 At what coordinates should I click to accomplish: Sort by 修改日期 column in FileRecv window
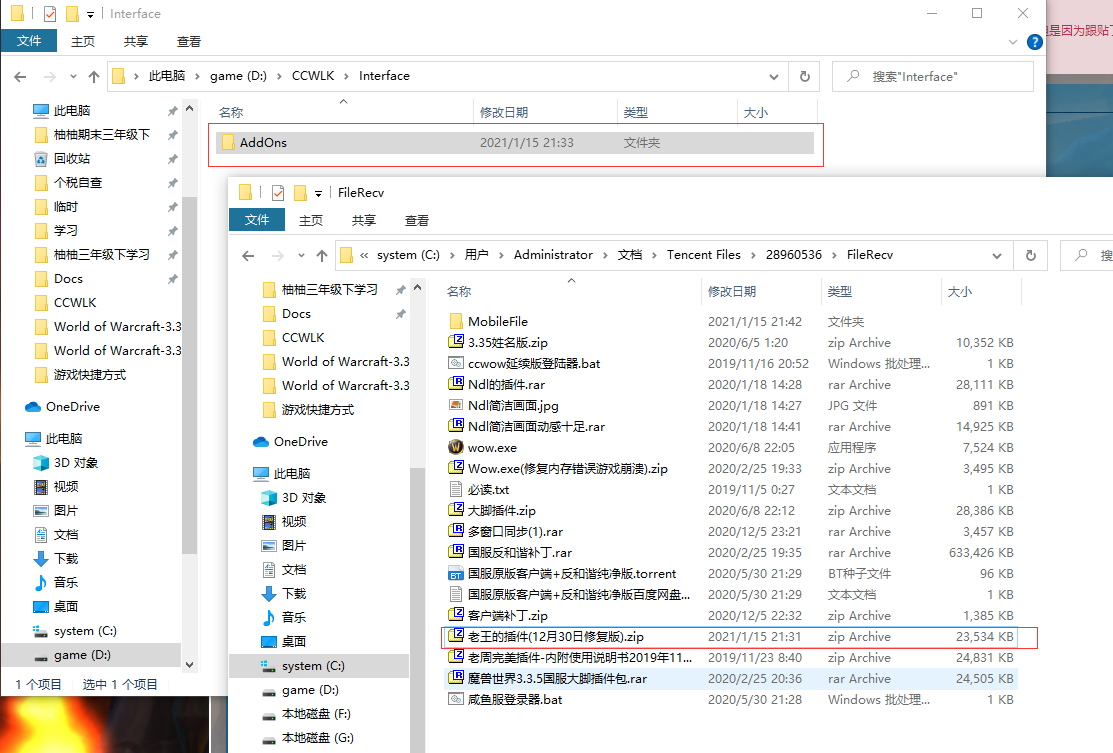pos(732,292)
